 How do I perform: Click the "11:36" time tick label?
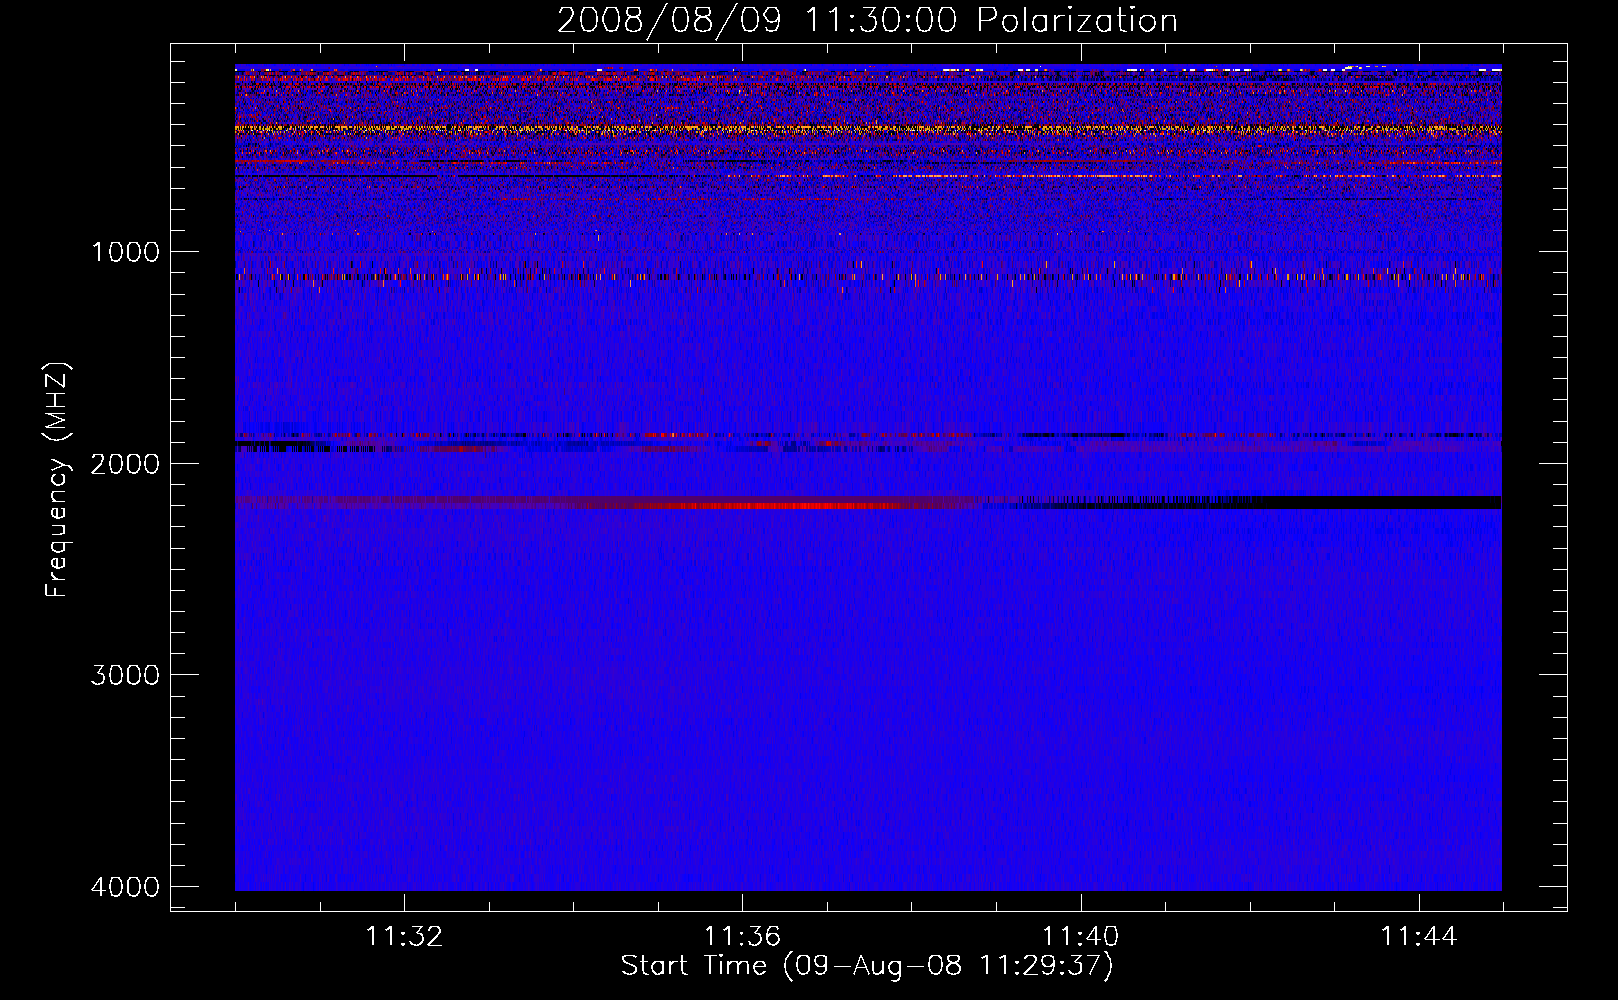[x=742, y=937]
